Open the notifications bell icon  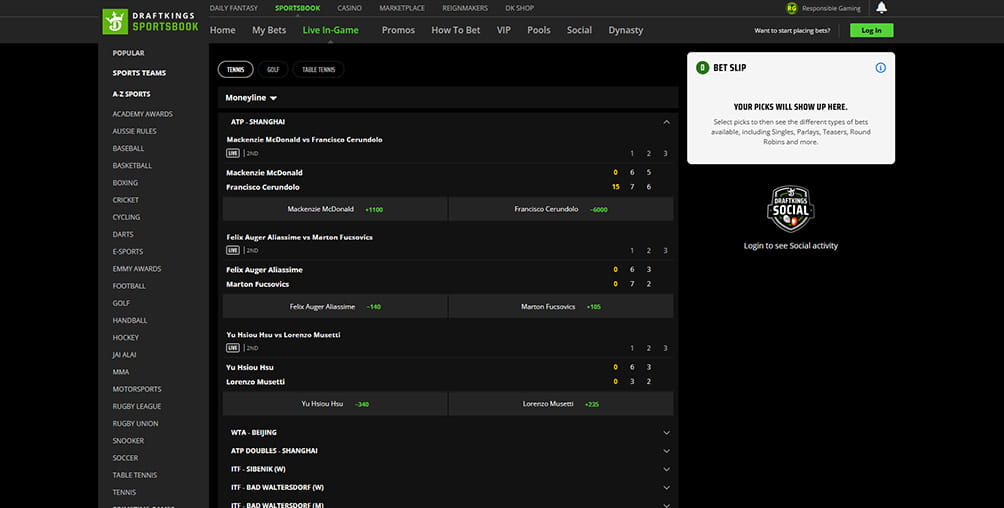882,8
